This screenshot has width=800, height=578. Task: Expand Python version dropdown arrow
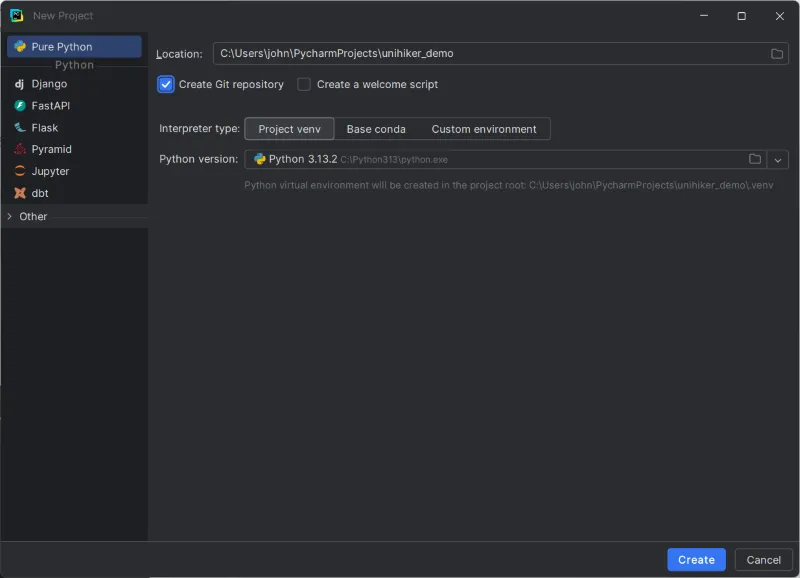pyautogui.click(x=778, y=160)
